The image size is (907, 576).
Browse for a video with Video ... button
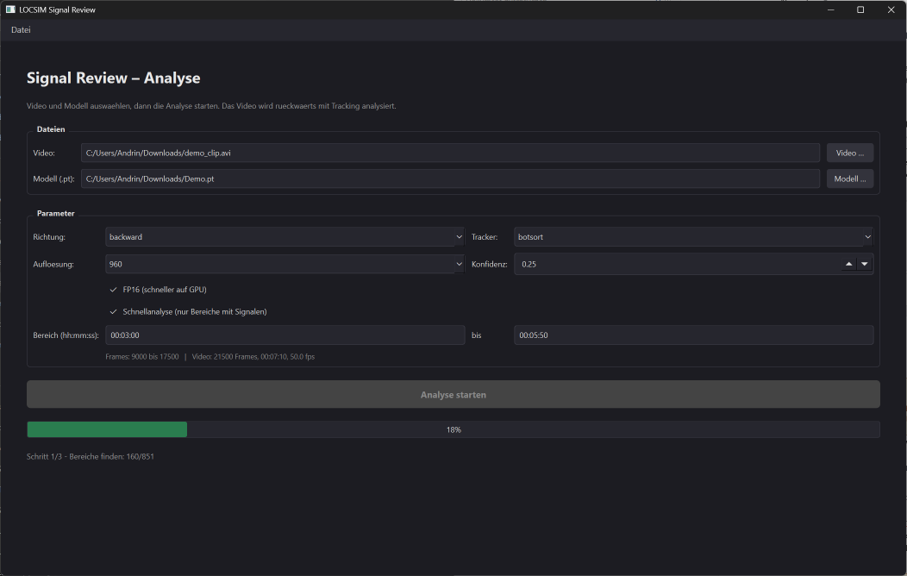(x=849, y=153)
